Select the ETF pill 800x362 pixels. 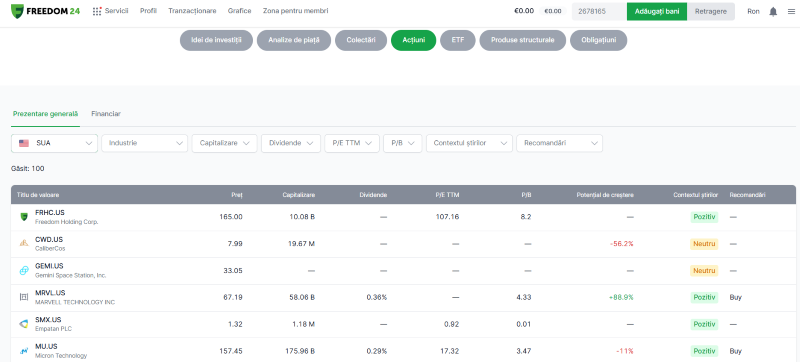(x=458, y=40)
